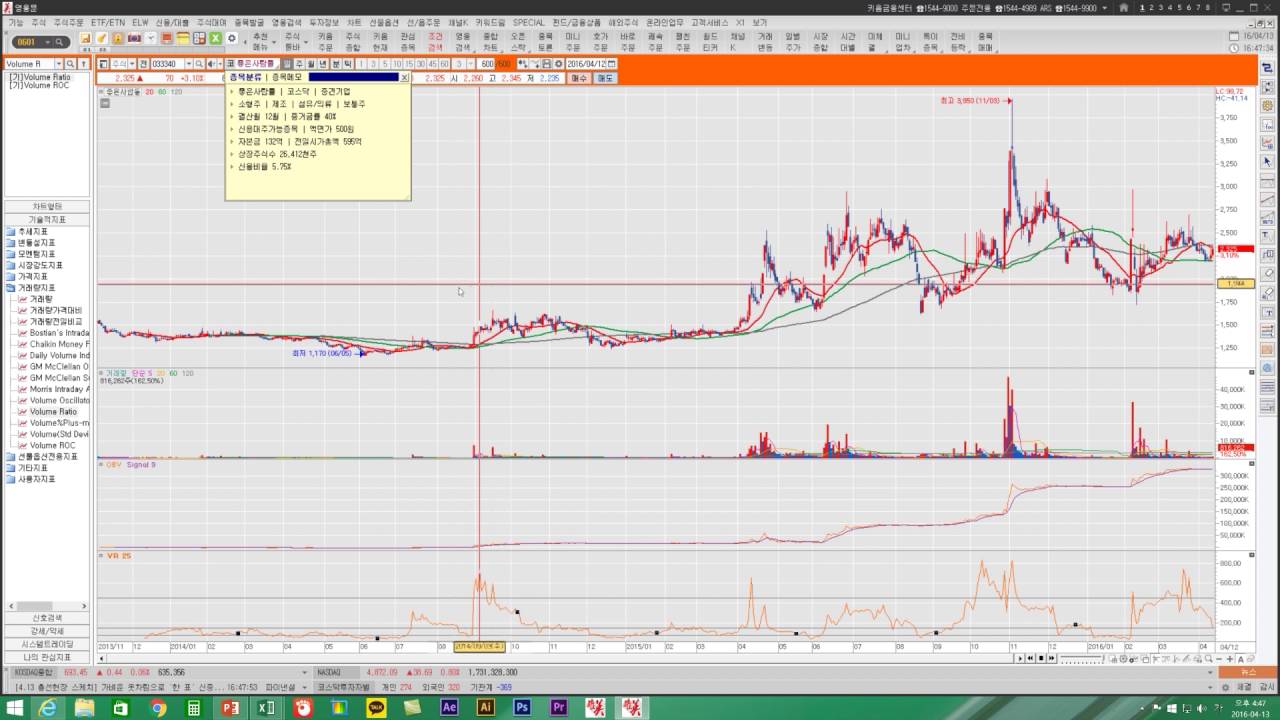Click the 시스템트레이딩 panel button
This screenshot has width=1280, height=720.
click(x=47, y=644)
